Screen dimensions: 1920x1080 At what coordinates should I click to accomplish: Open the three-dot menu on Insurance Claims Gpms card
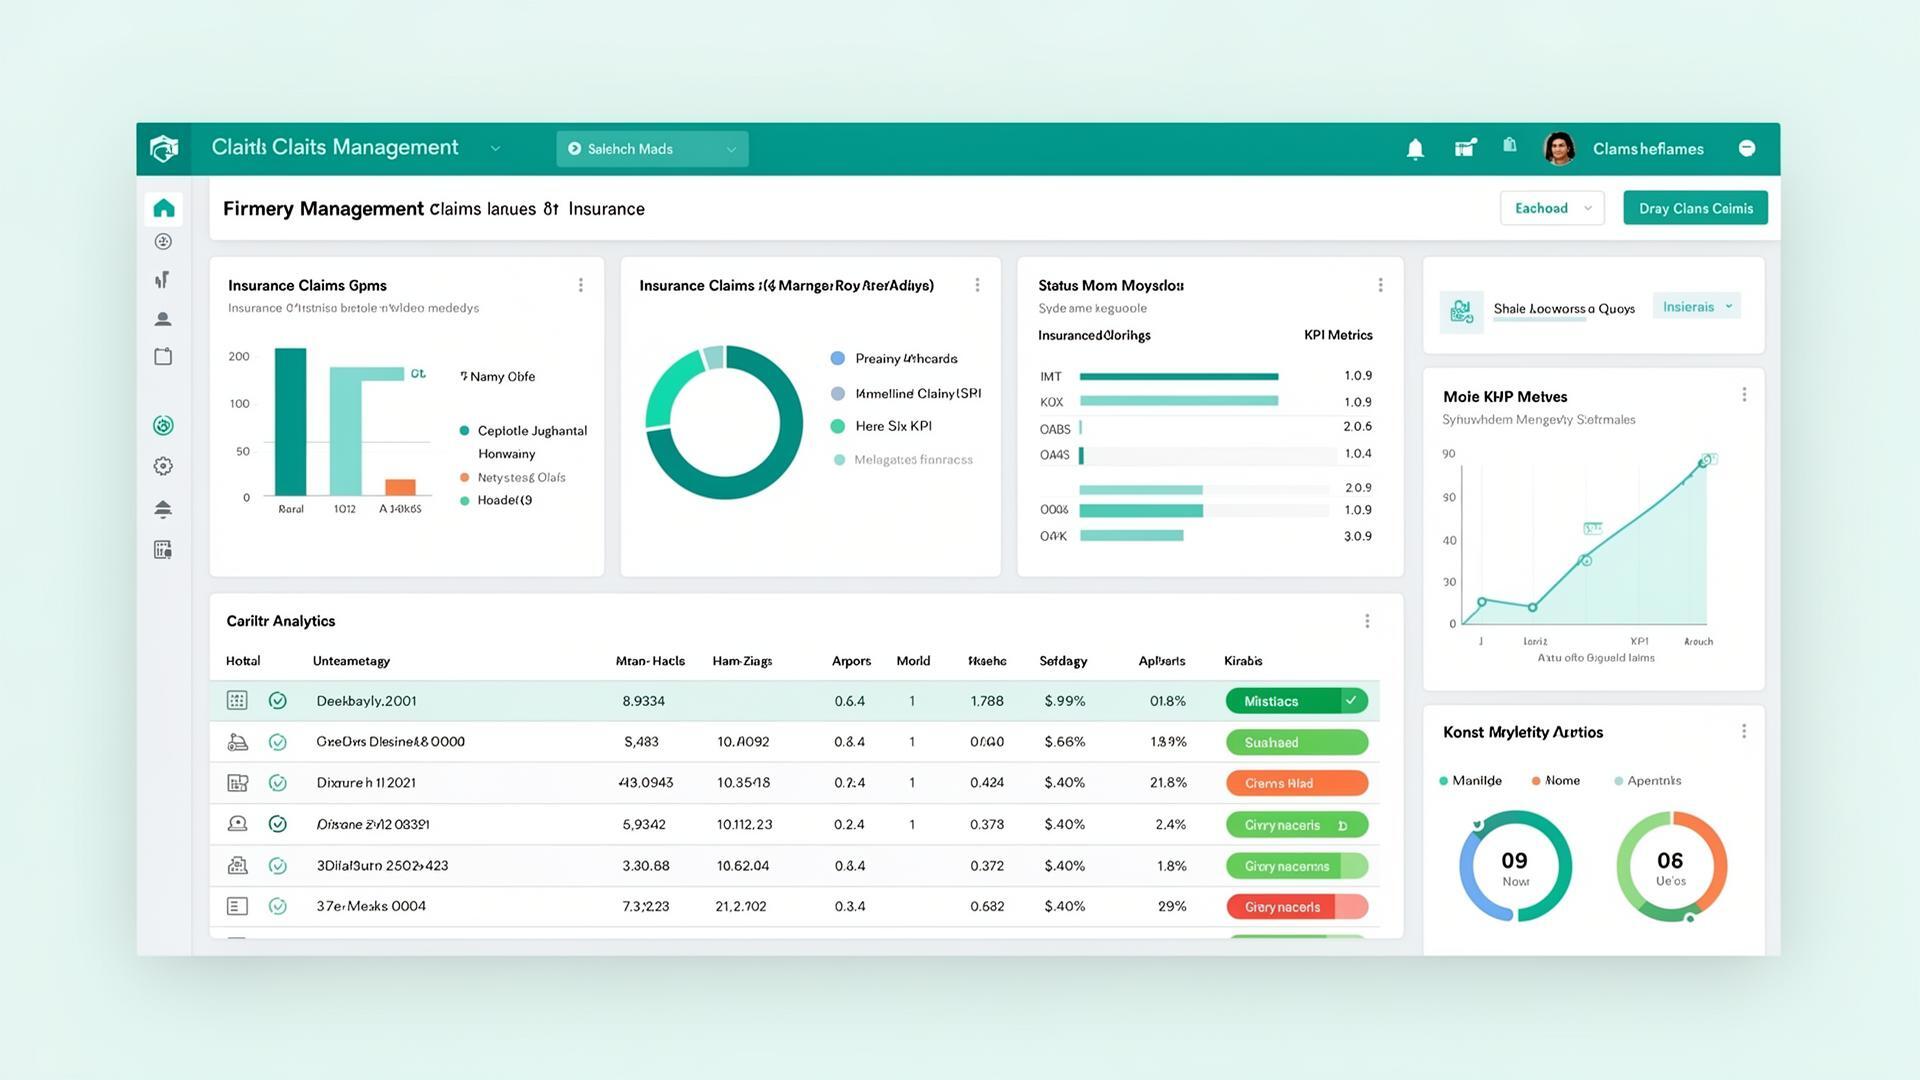[x=581, y=284]
